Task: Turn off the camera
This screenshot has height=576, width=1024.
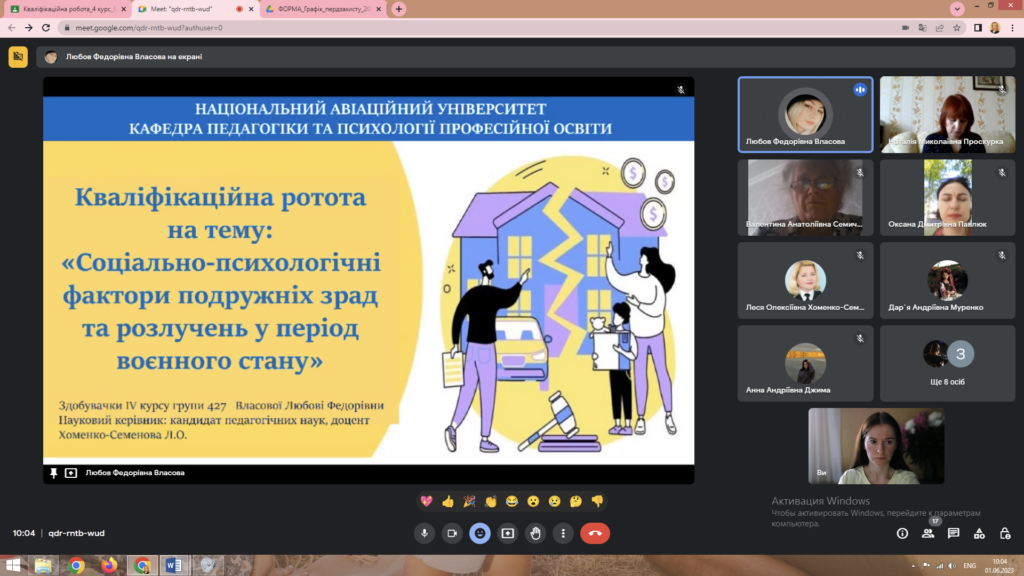Action: [452, 533]
